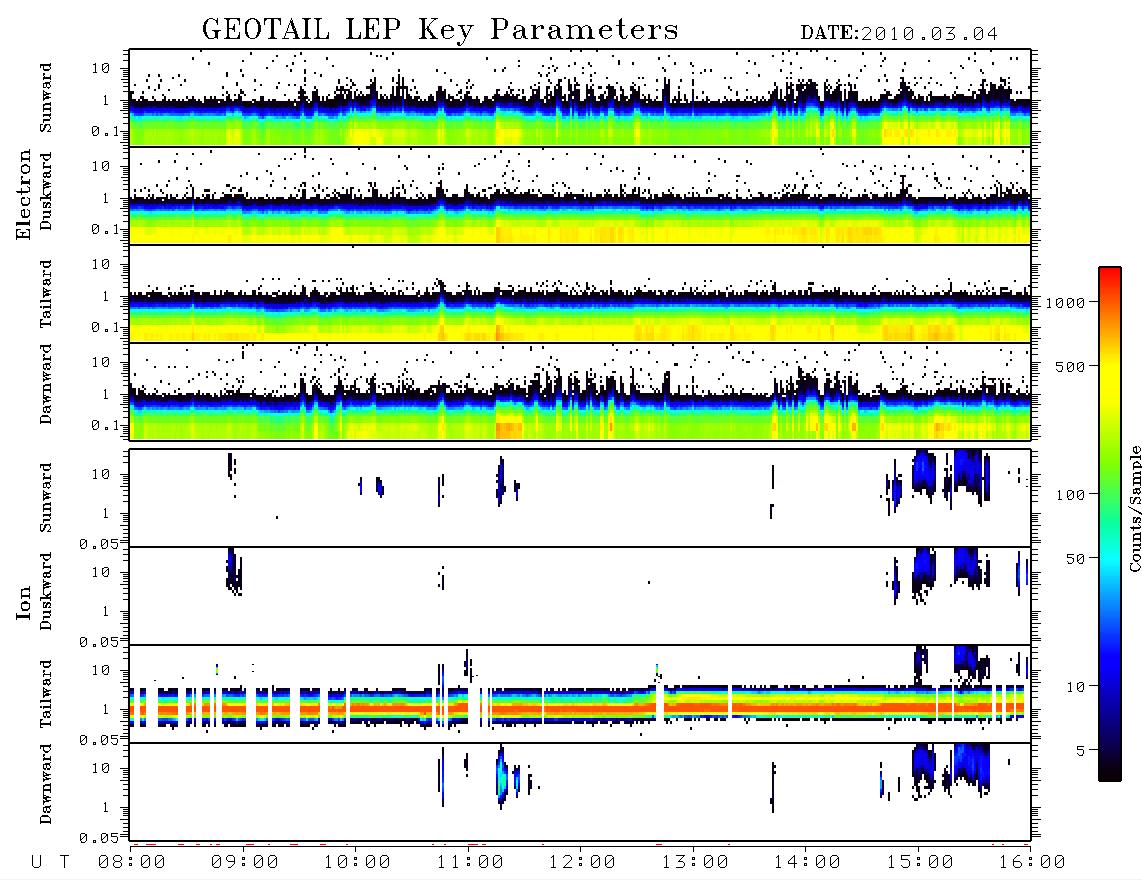Click the "100" color bar tick label
Image resolution: width=1142 pixels, height=880 pixels.
pyautogui.click(x=1071, y=495)
